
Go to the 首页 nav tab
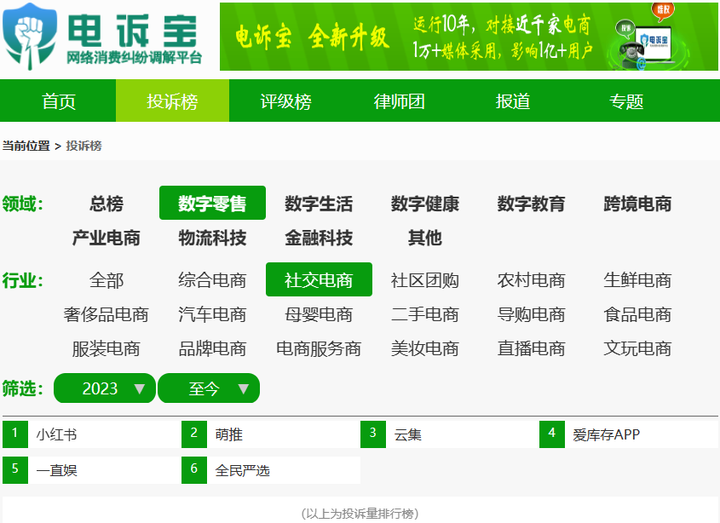[x=58, y=101]
